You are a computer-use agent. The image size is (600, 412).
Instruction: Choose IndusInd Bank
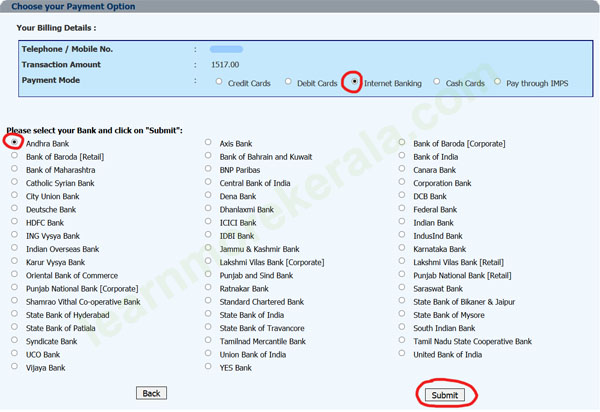tap(402, 234)
